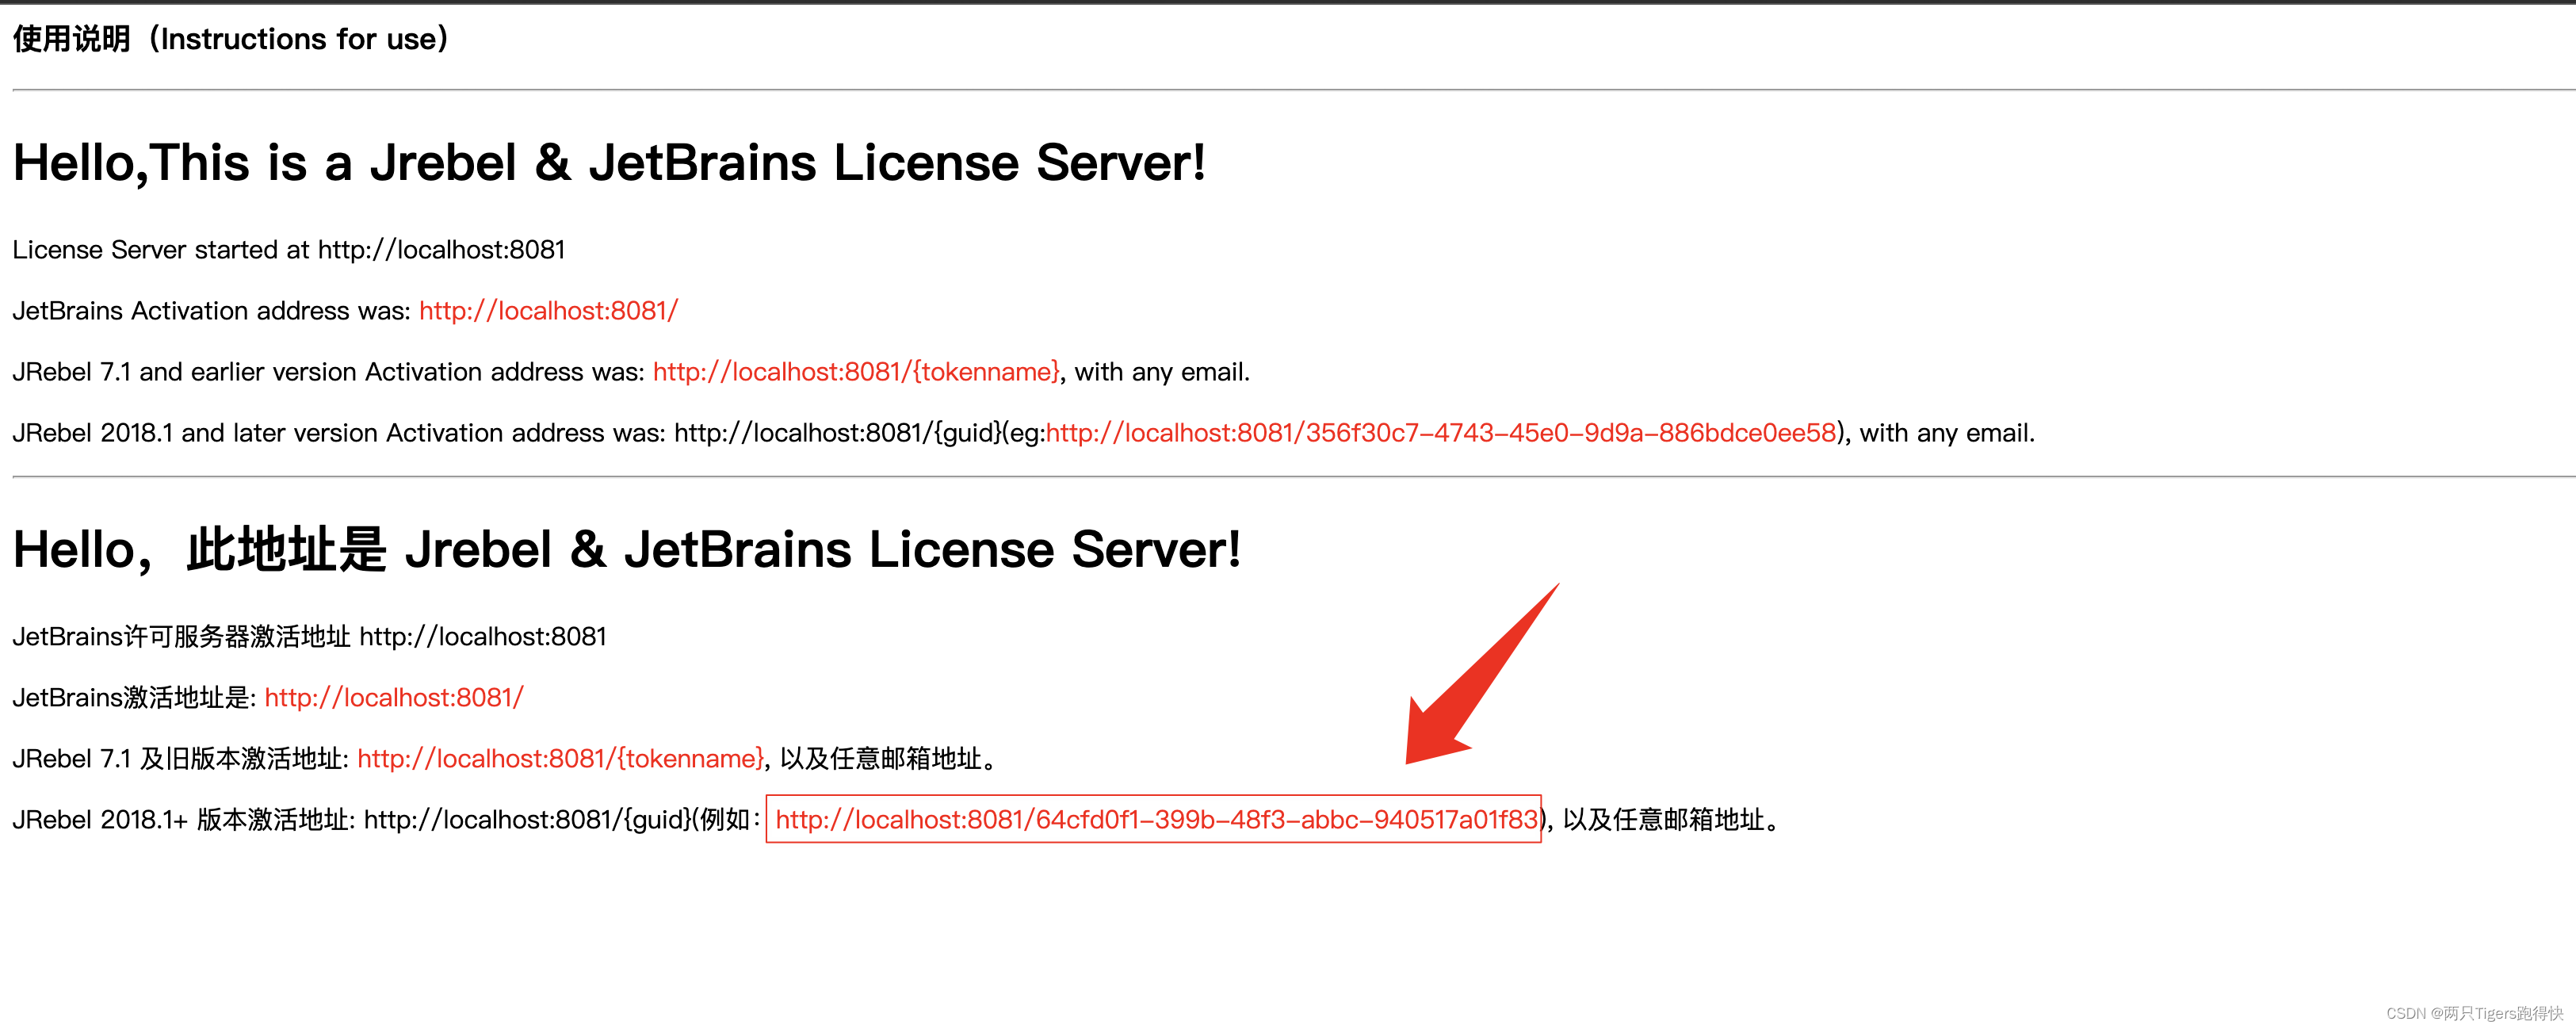2576x1029 pixels.
Task: Open the link after JetBrains激活地址是
Action: [x=394, y=698]
